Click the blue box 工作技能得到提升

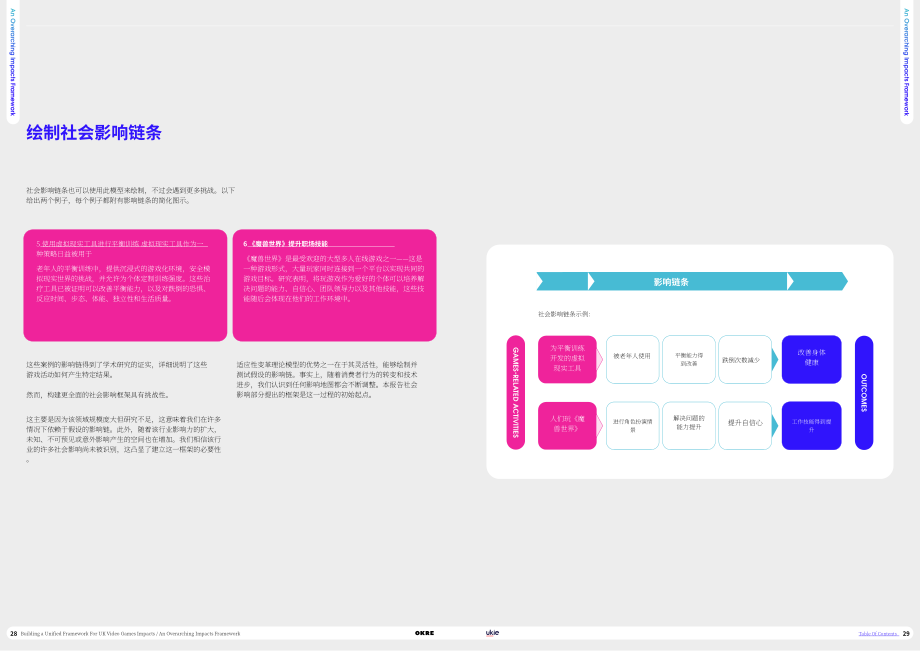(x=811, y=426)
